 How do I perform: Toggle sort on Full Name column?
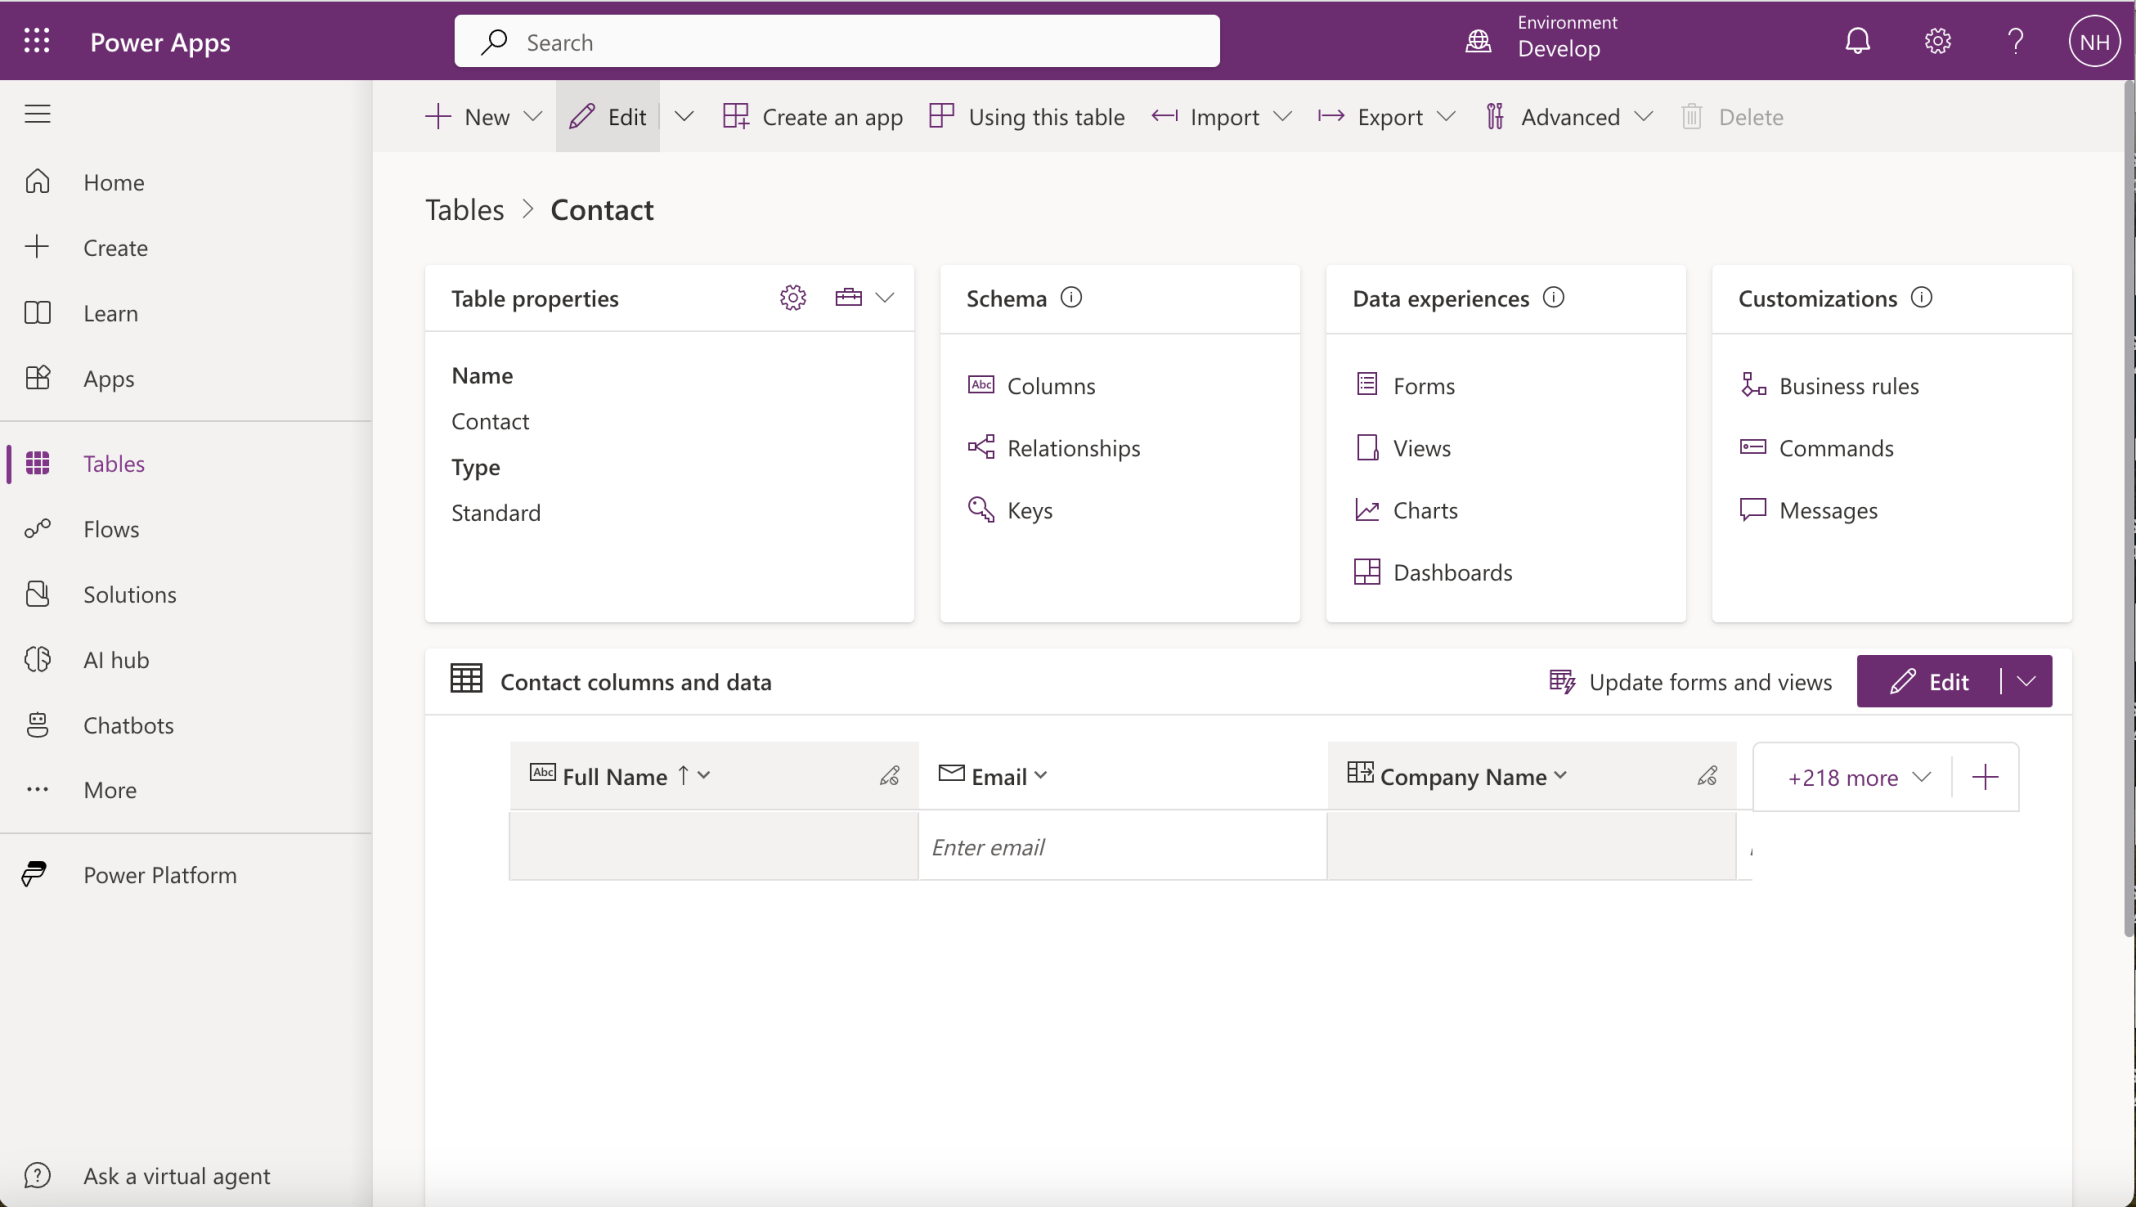(683, 776)
